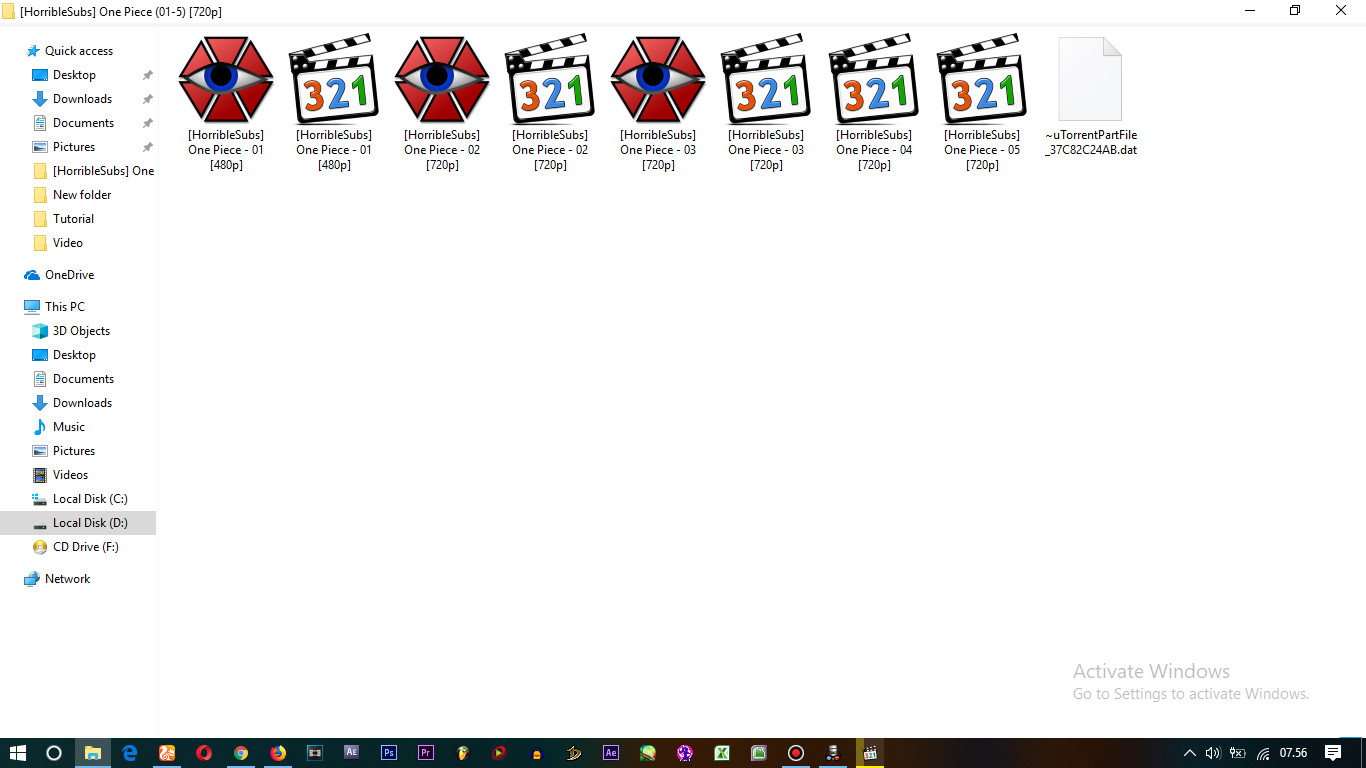The height and width of the screenshot is (768, 1366).
Task: Open Quick access in the navigation pane
Action: point(69,51)
